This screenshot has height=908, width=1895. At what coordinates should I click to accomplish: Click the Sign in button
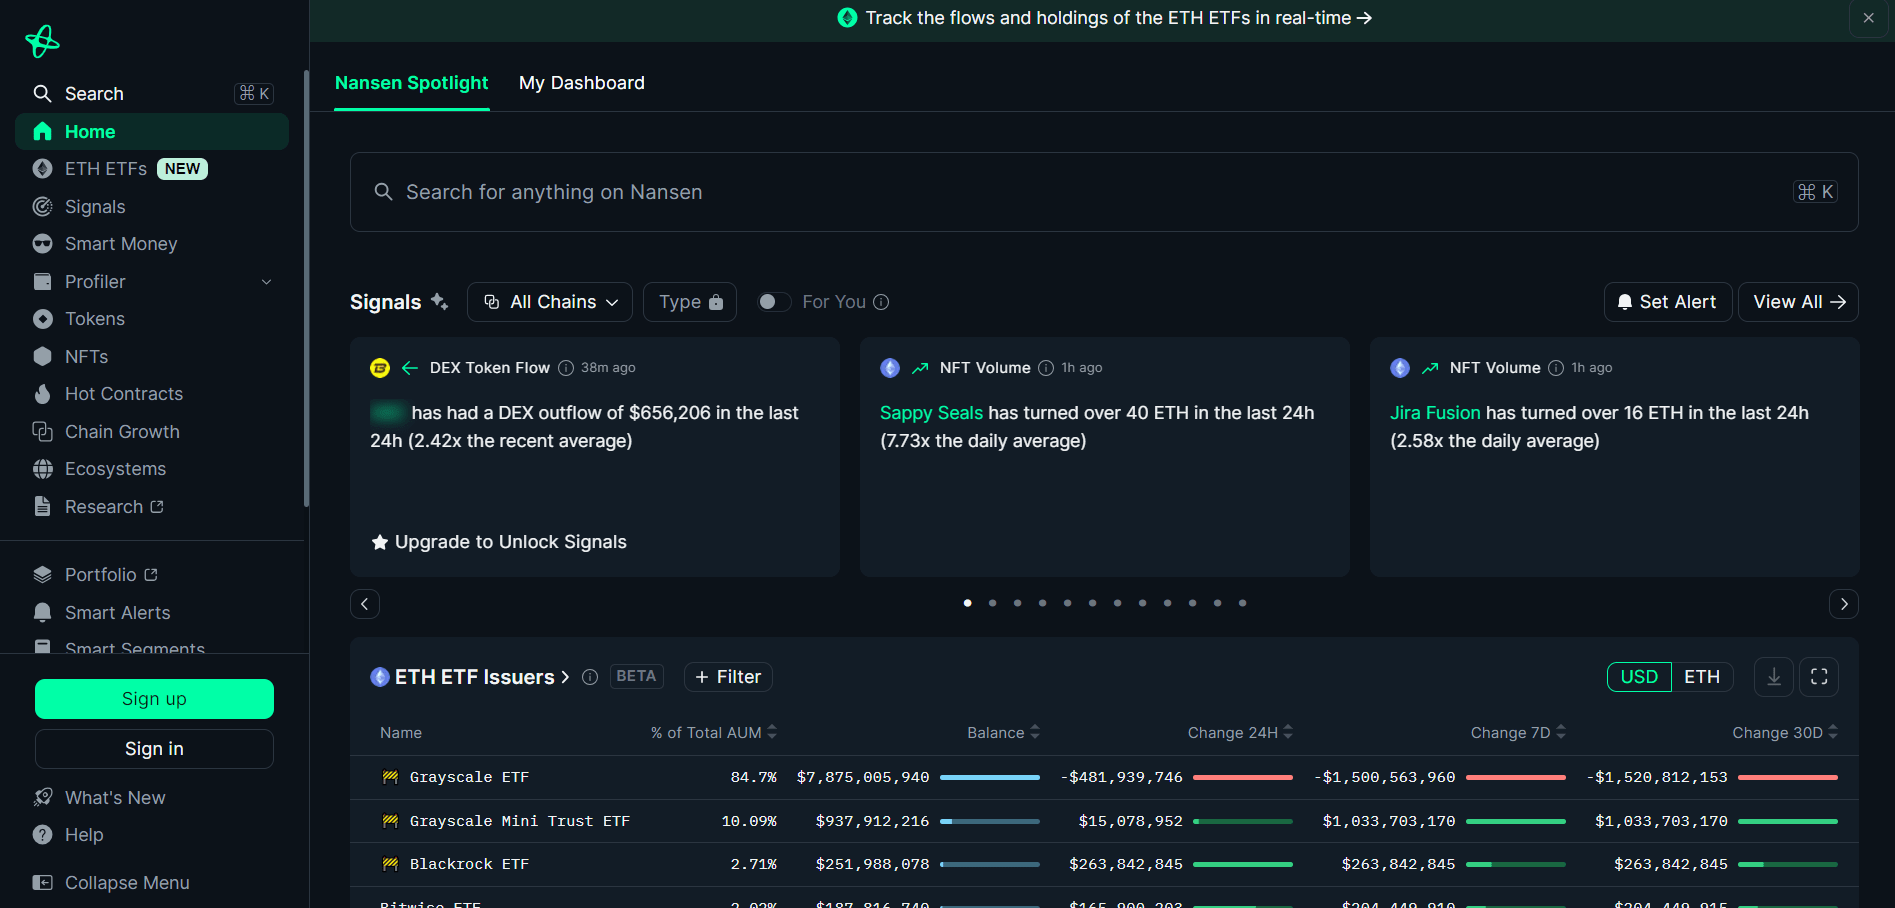(x=154, y=749)
